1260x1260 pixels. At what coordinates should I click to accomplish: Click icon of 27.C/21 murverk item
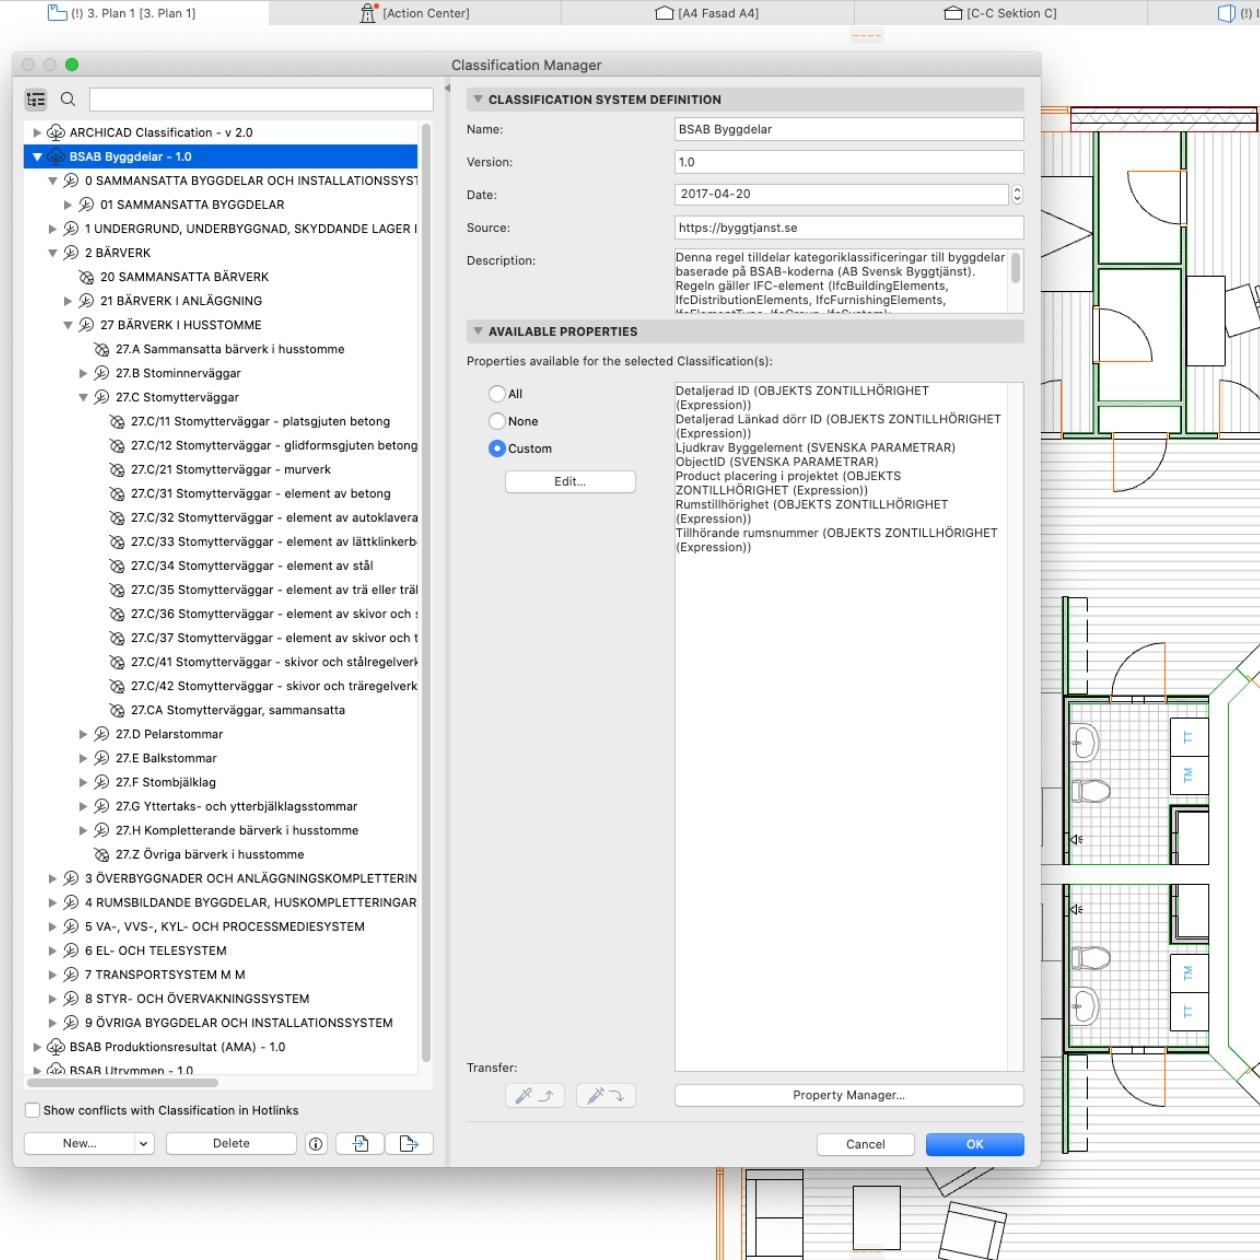(117, 469)
